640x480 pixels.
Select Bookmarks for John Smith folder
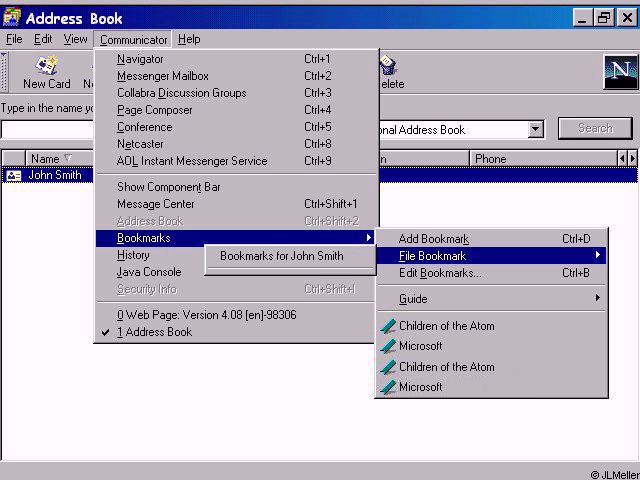pyautogui.click(x=290, y=256)
